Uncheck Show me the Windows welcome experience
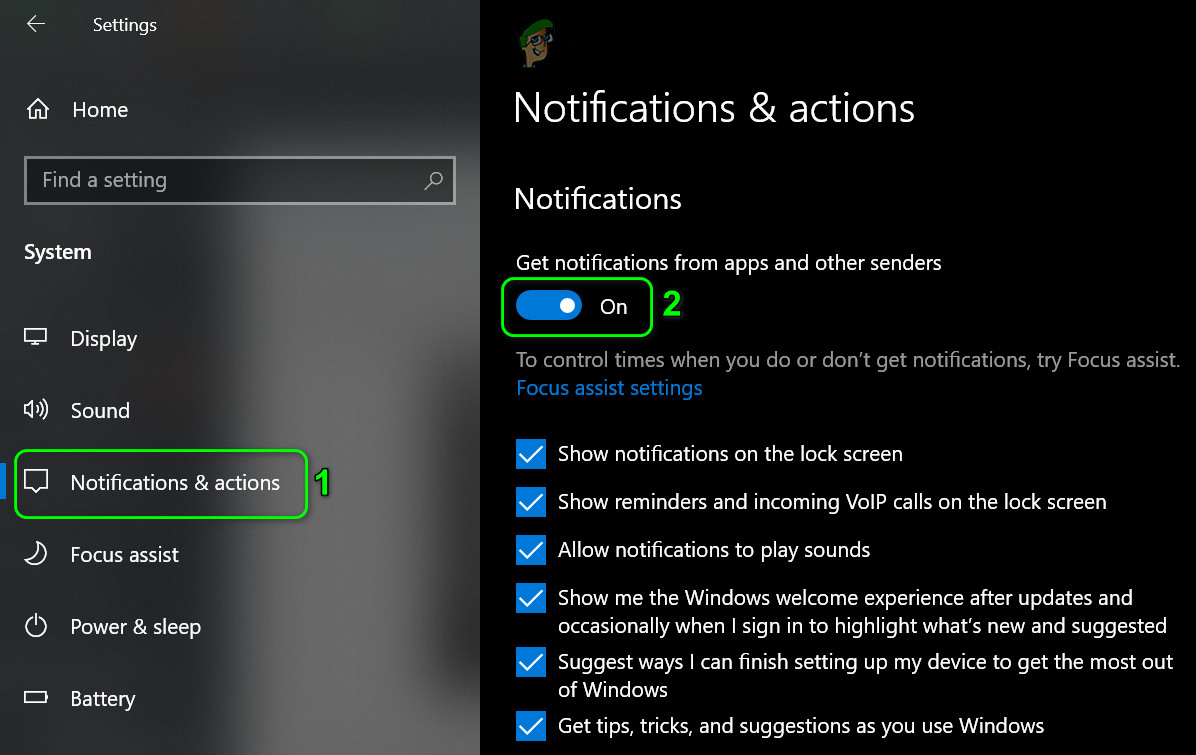The height and width of the screenshot is (755, 1196). 531,598
